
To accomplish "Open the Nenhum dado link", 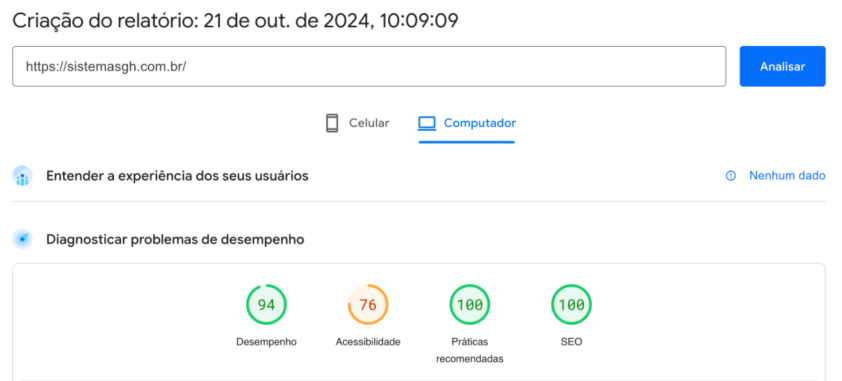I will [x=787, y=176].
